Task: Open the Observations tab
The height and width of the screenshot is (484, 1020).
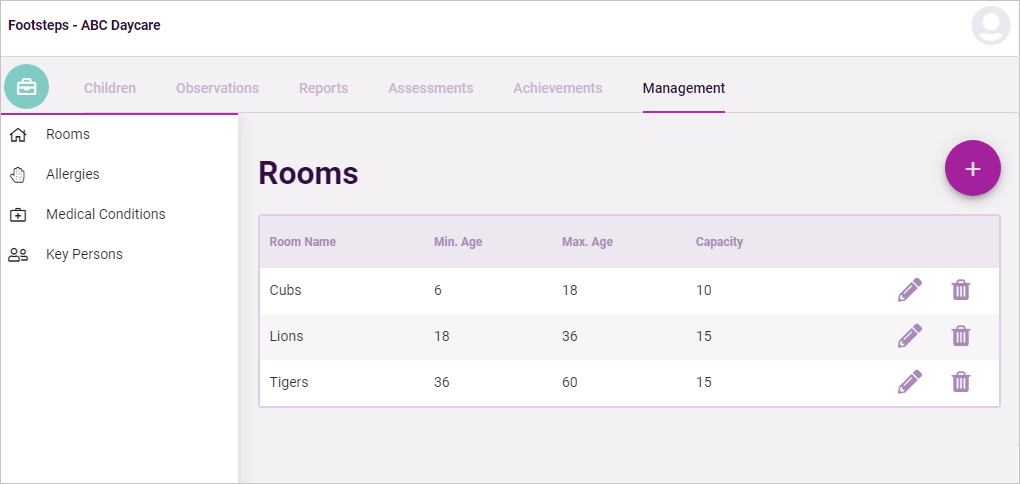Action: (217, 88)
